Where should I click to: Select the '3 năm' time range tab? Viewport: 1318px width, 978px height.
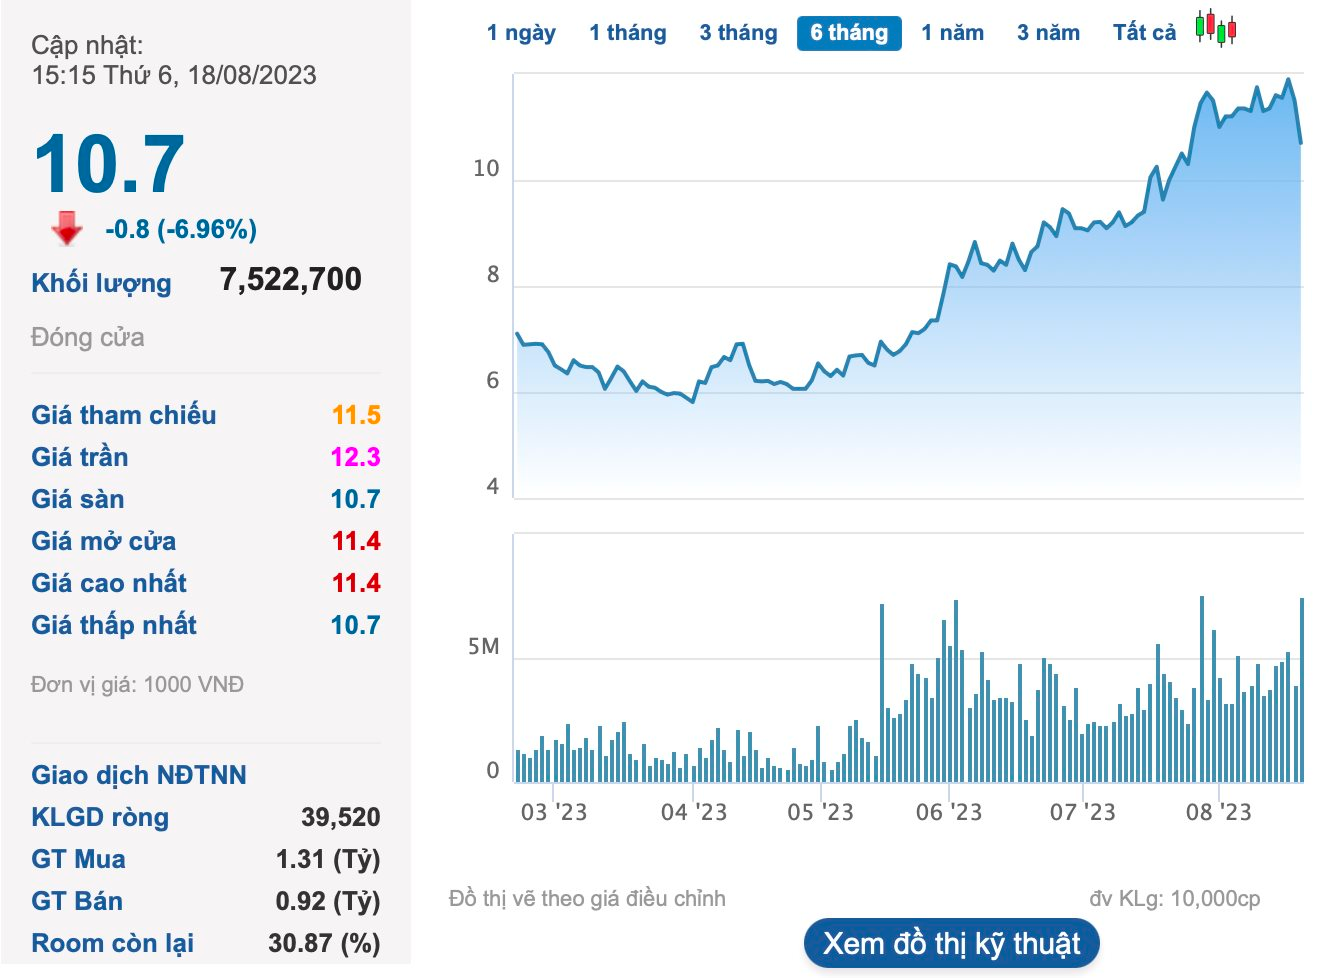click(x=1048, y=33)
